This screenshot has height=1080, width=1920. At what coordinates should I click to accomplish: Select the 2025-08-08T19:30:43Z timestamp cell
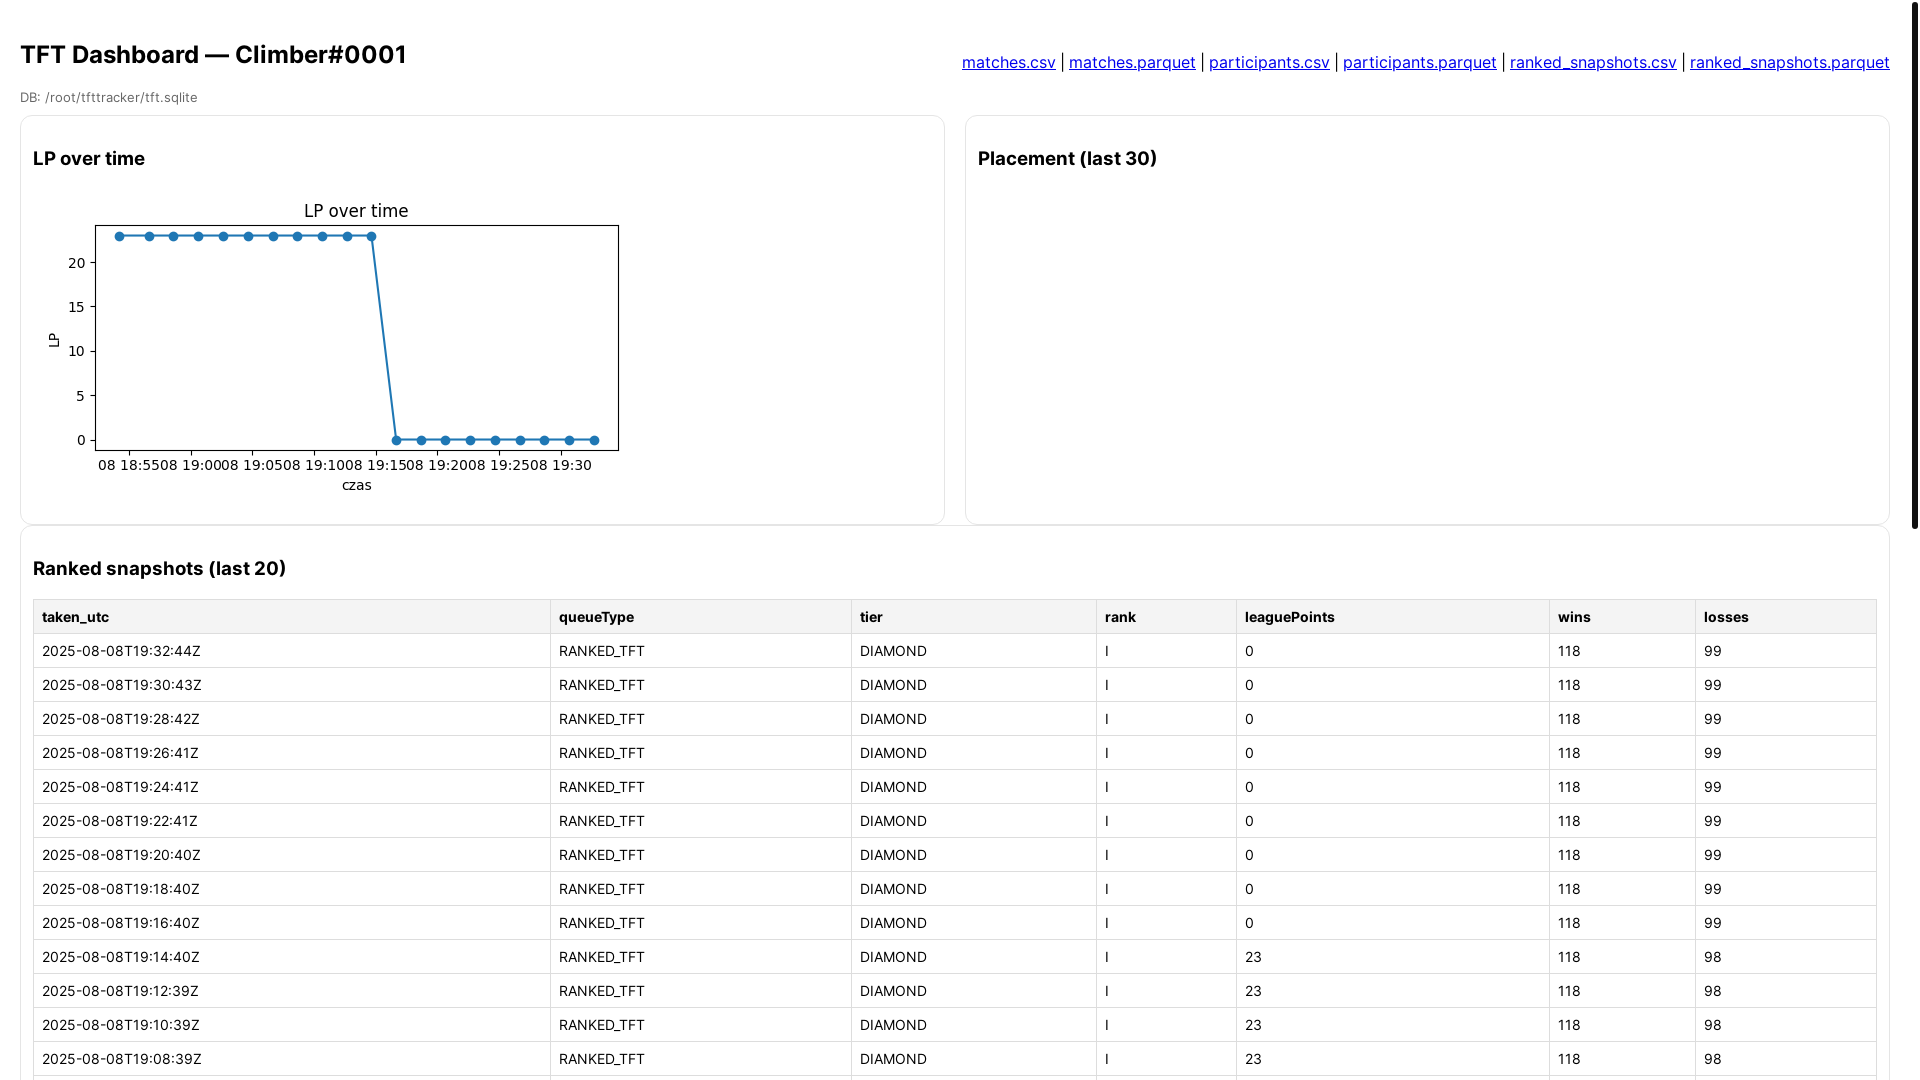click(x=292, y=685)
